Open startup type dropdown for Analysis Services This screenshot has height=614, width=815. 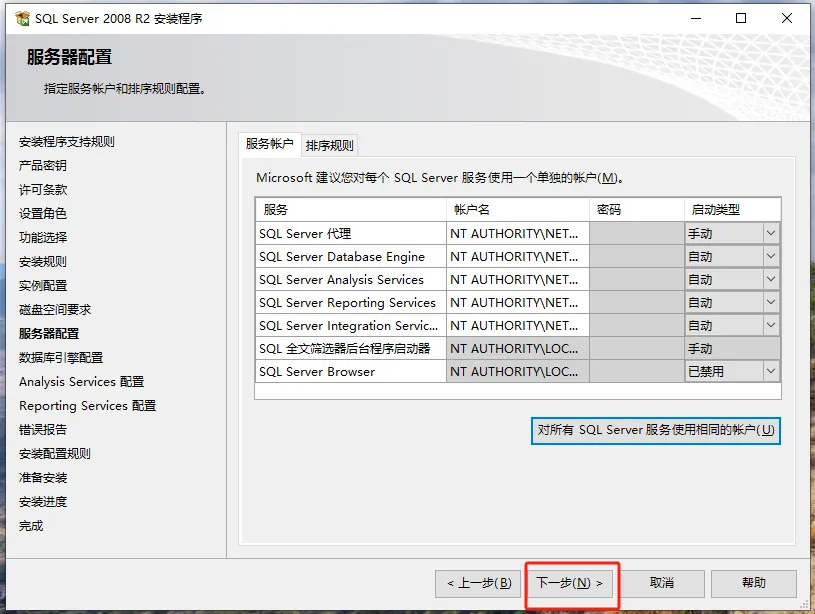coord(771,279)
